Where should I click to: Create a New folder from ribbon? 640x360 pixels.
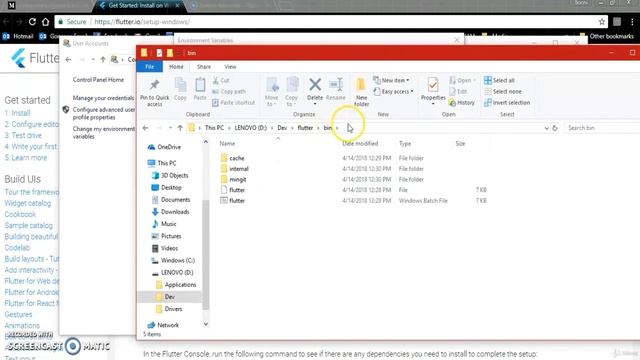coord(361,92)
